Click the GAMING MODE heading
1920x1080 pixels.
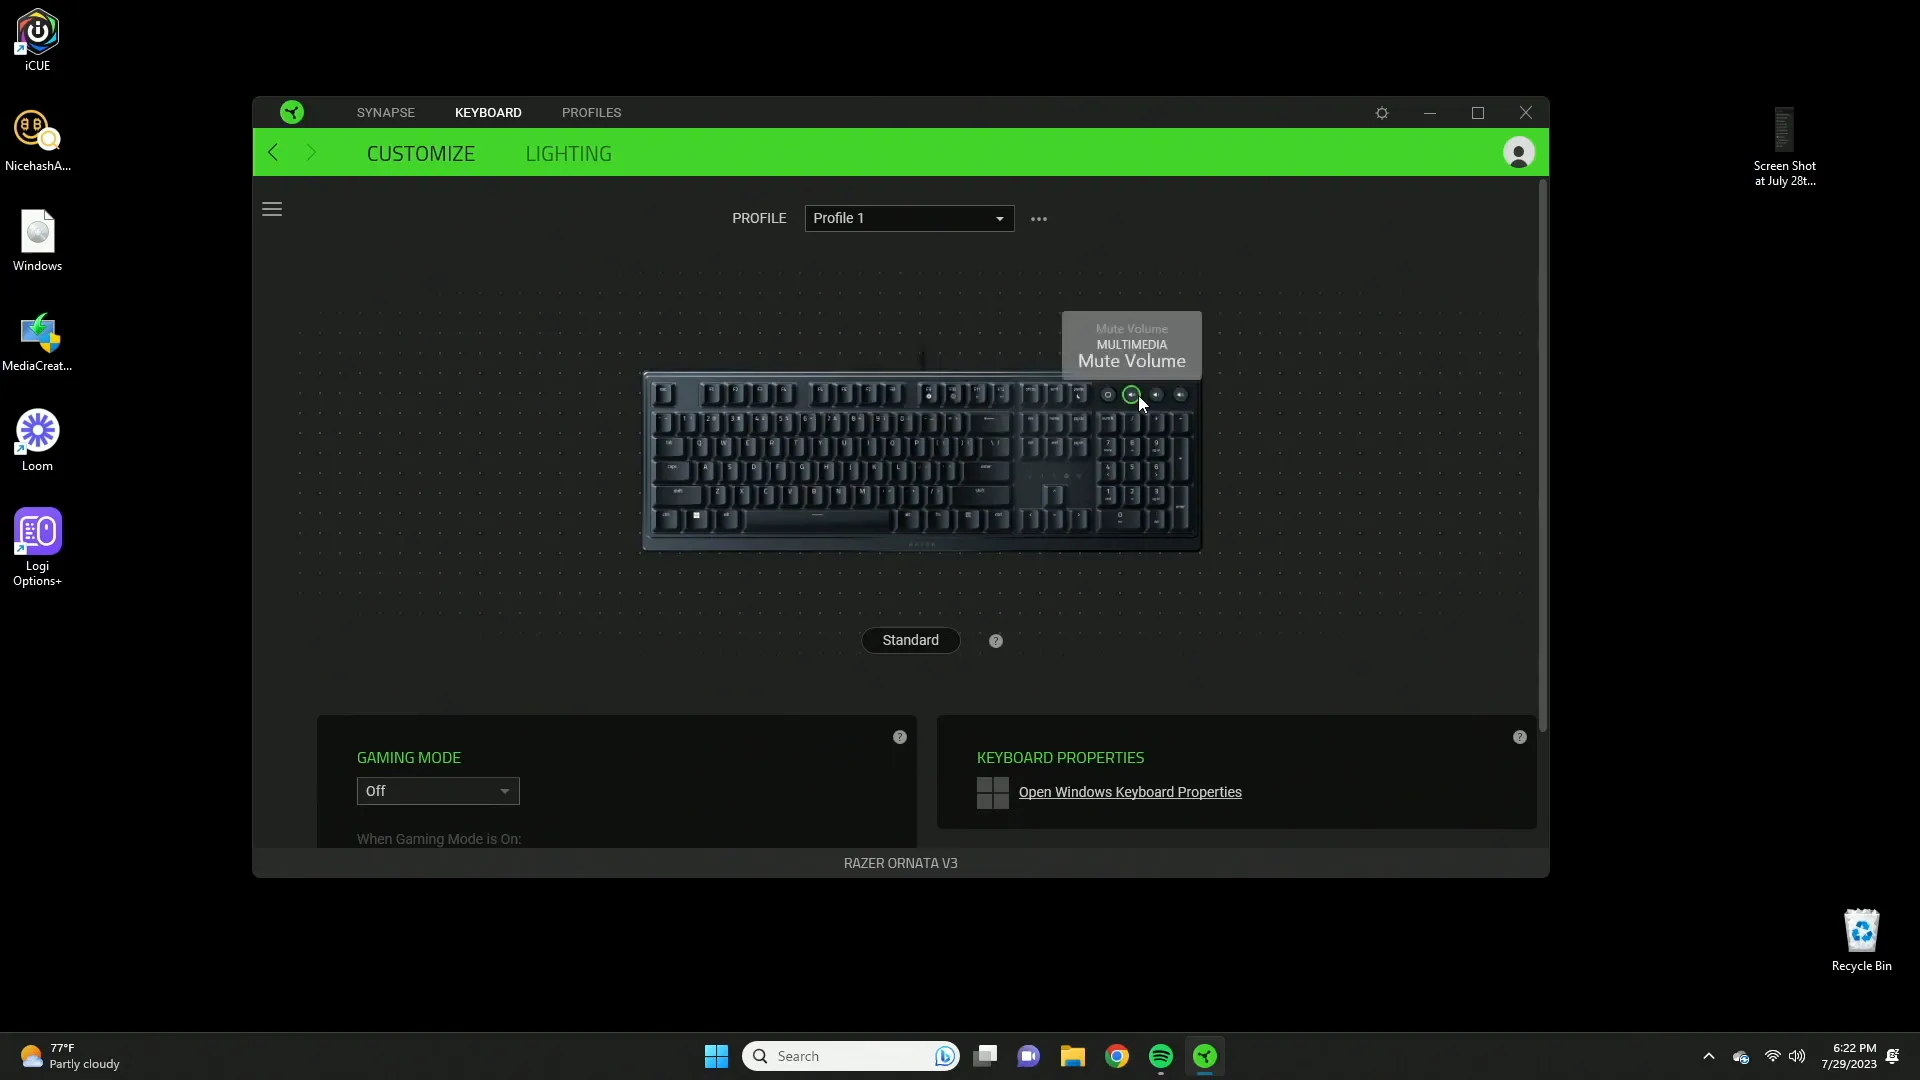coord(409,758)
